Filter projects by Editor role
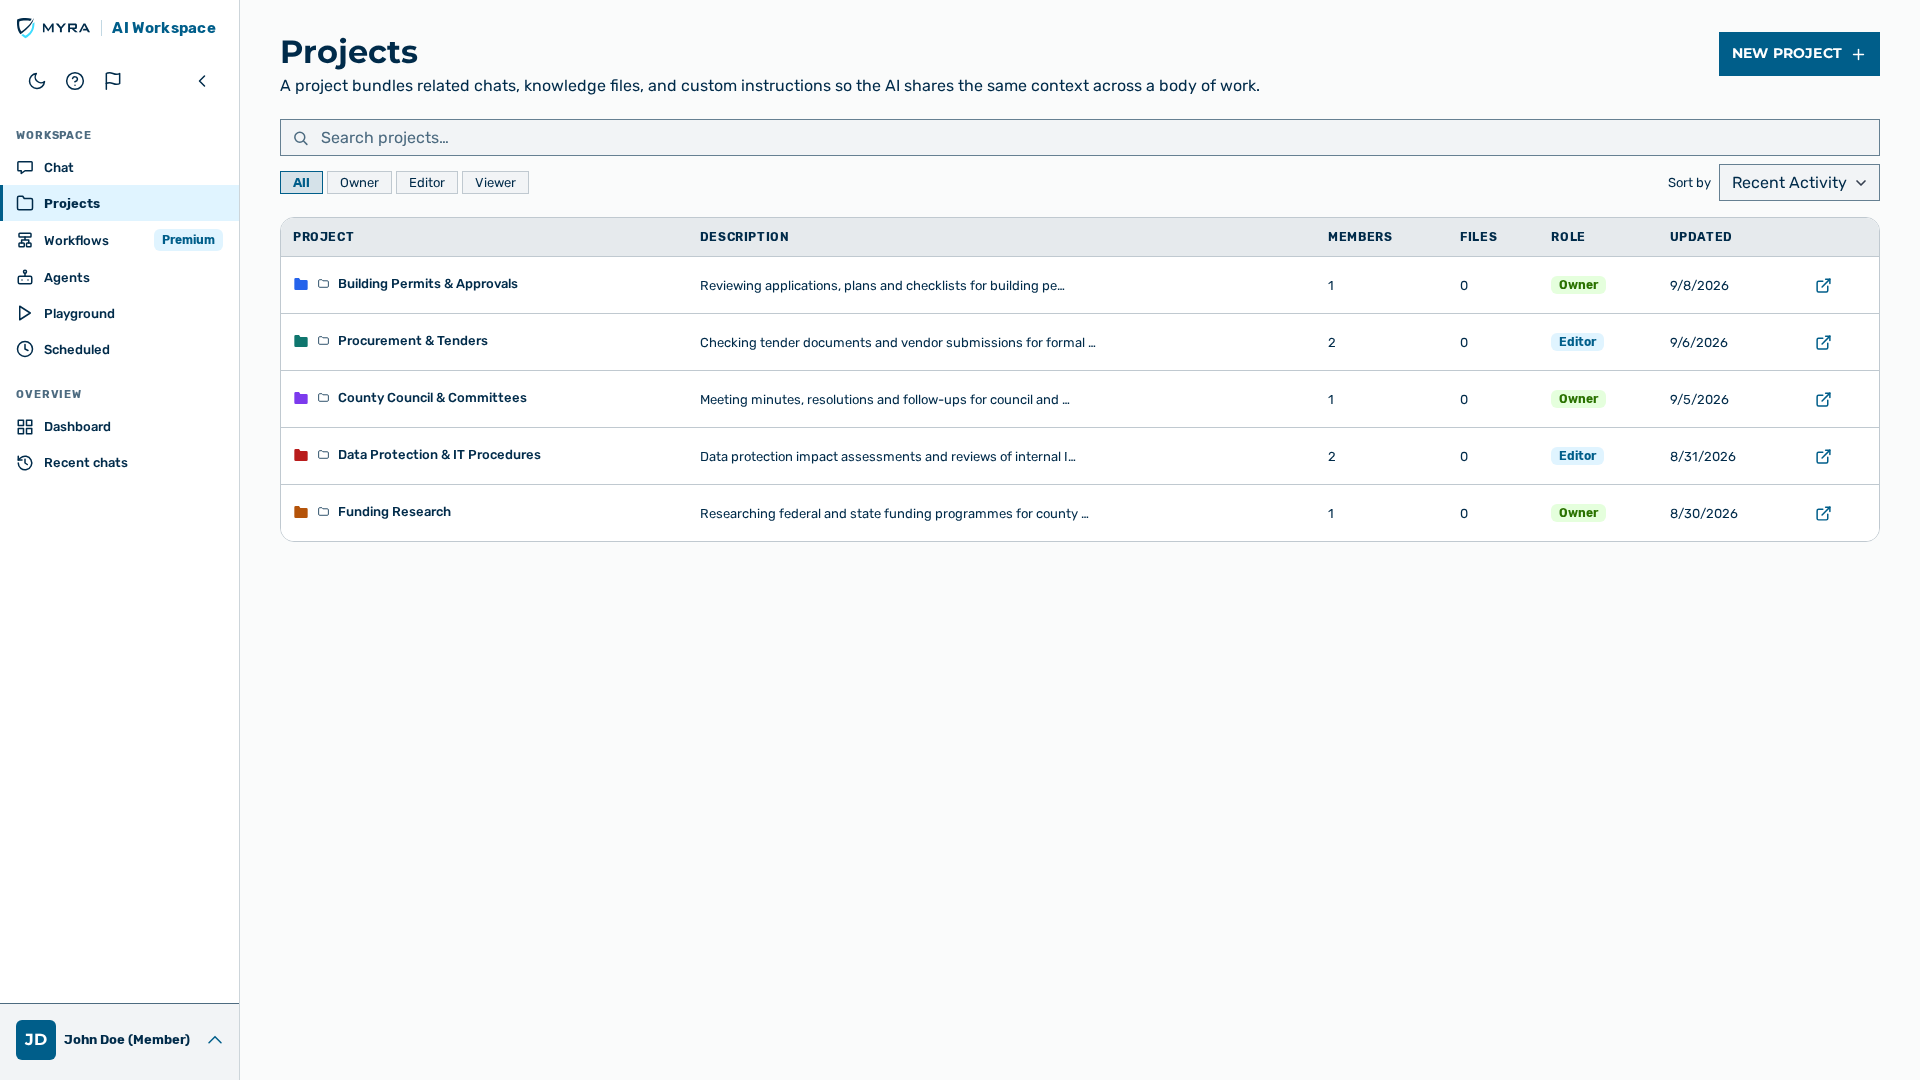Viewport: 1920px width, 1080px height. click(x=427, y=183)
